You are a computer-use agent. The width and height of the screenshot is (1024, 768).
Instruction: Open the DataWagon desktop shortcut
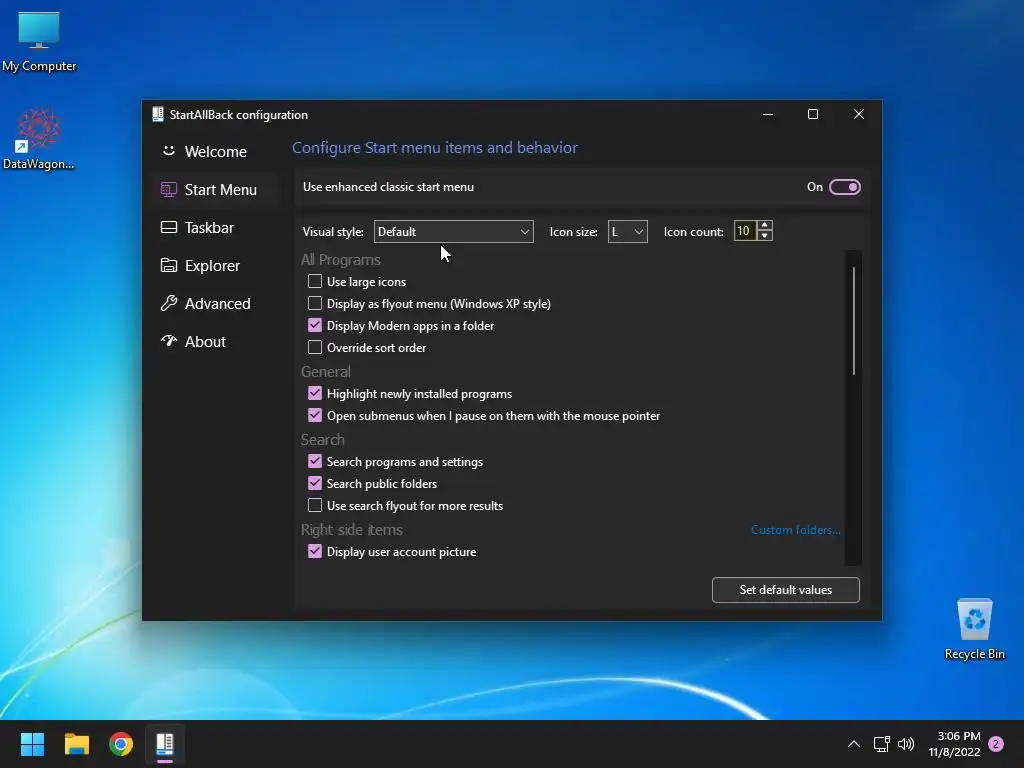39,138
